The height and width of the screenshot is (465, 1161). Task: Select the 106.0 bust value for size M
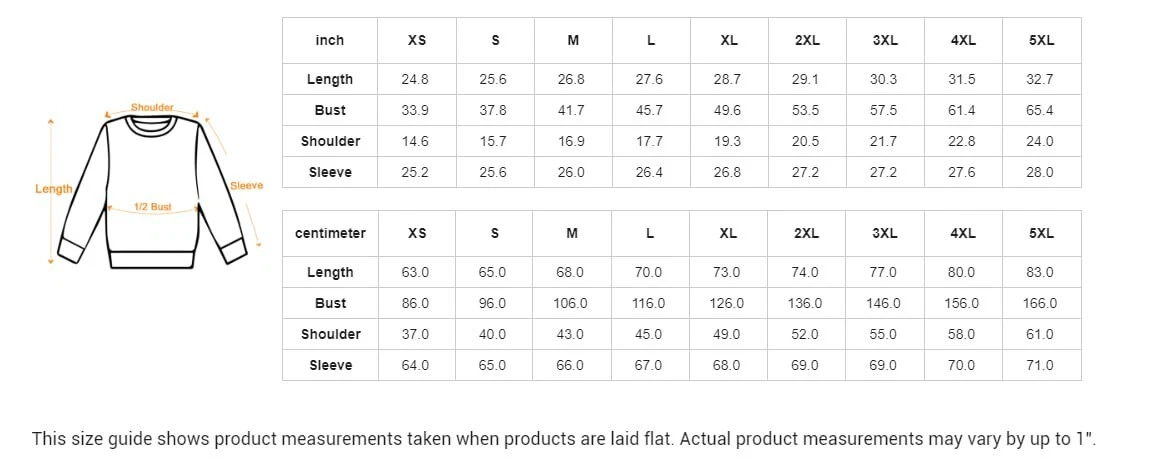coord(571,303)
